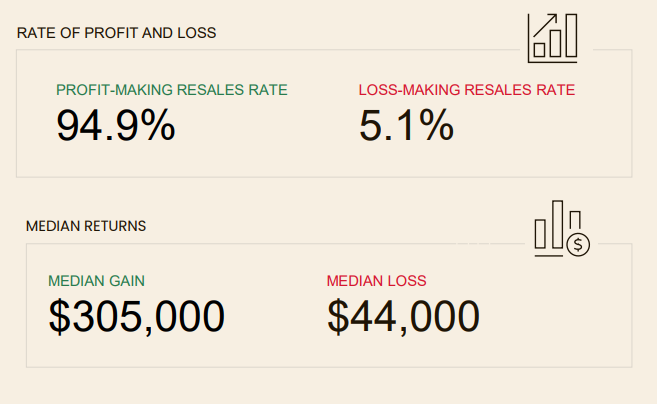Select the $305,000 median gain figure
The height and width of the screenshot is (404, 657).
pyautogui.click(x=137, y=317)
